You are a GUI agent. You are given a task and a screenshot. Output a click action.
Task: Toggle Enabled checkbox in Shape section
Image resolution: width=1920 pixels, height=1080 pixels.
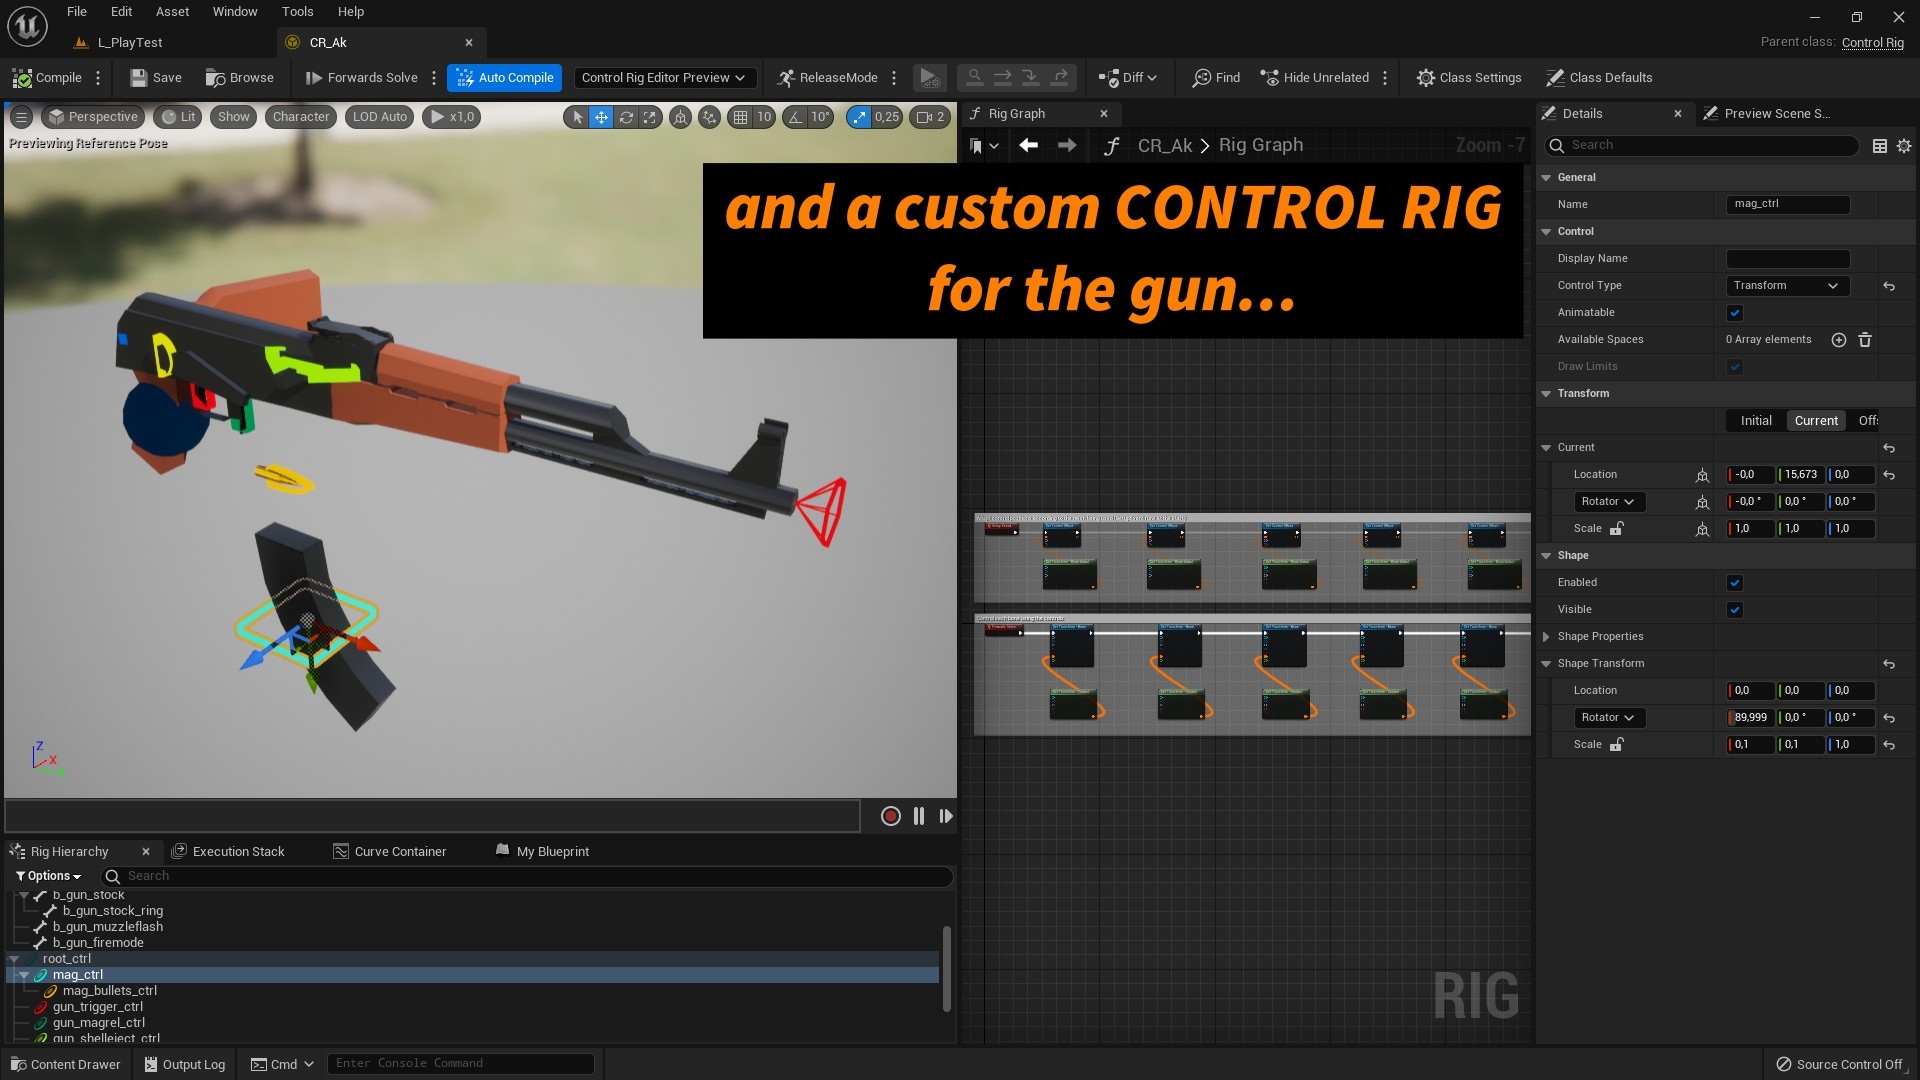click(1734, 582)
